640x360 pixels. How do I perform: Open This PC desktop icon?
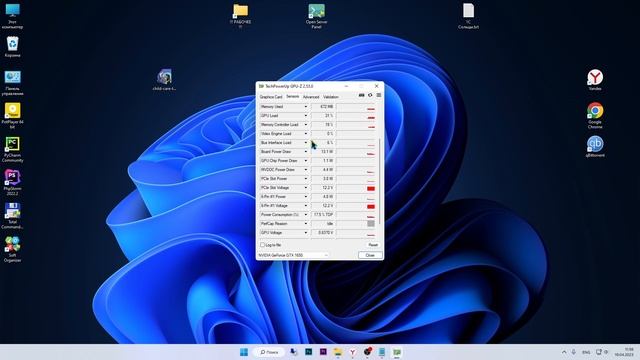pos(12,16)
